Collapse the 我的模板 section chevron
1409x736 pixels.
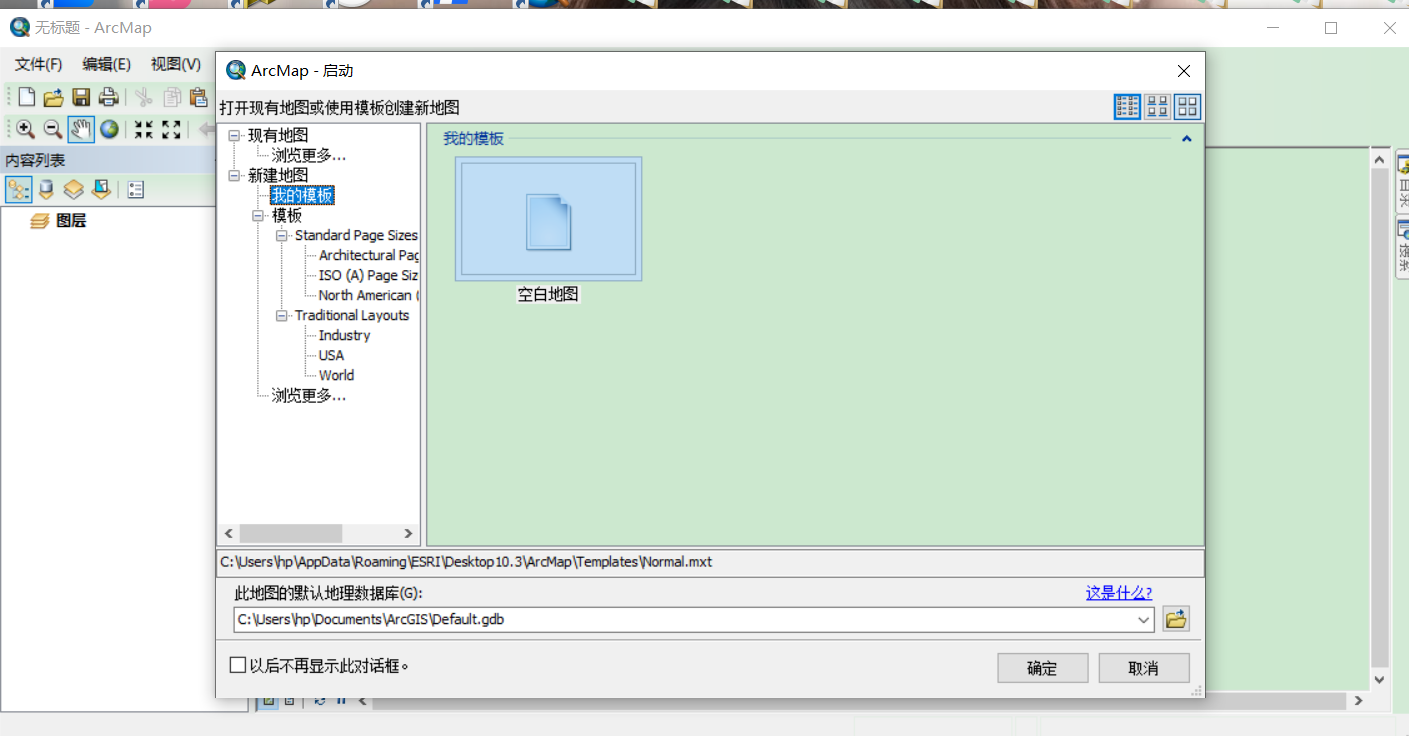point(1187,139)
